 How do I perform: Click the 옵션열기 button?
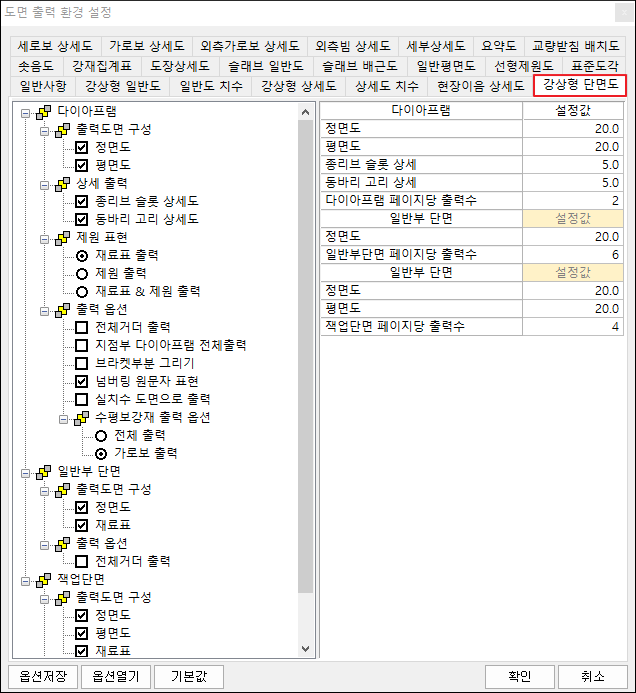[116, 676]
